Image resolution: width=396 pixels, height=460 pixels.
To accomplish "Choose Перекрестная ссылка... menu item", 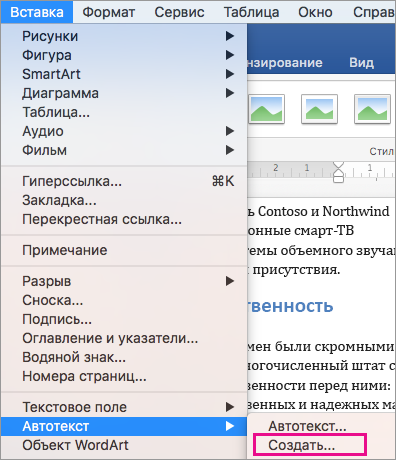I will (124, 219).
